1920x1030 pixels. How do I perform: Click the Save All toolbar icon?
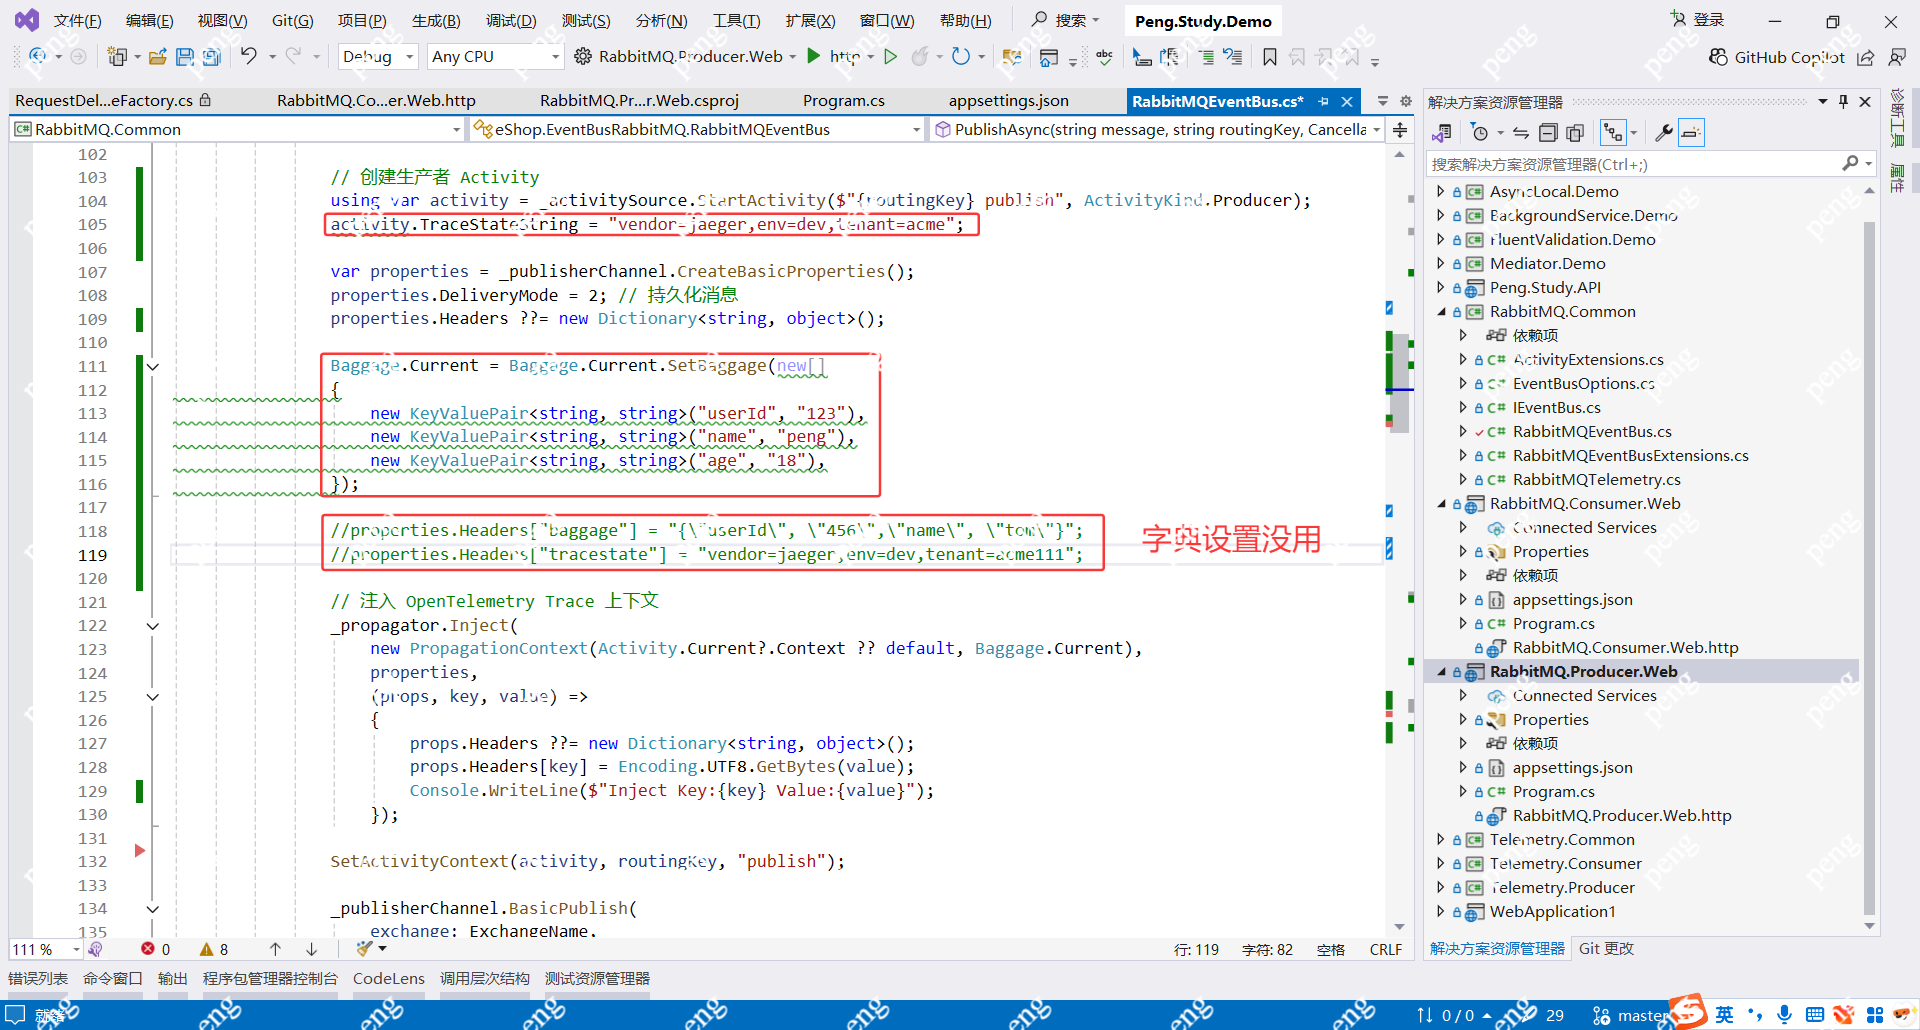(211, 57)
